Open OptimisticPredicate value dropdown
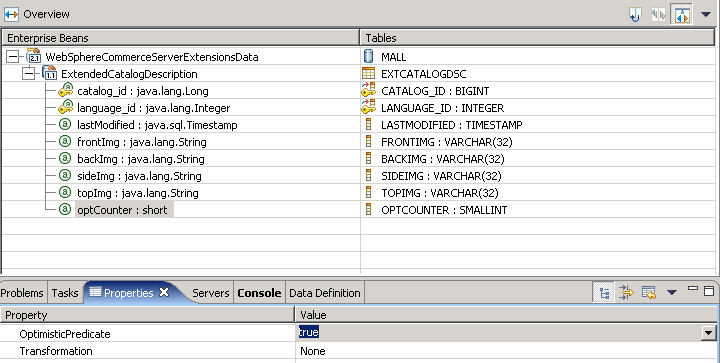Viewport: 720px width, 363px height. coord(709,333)
